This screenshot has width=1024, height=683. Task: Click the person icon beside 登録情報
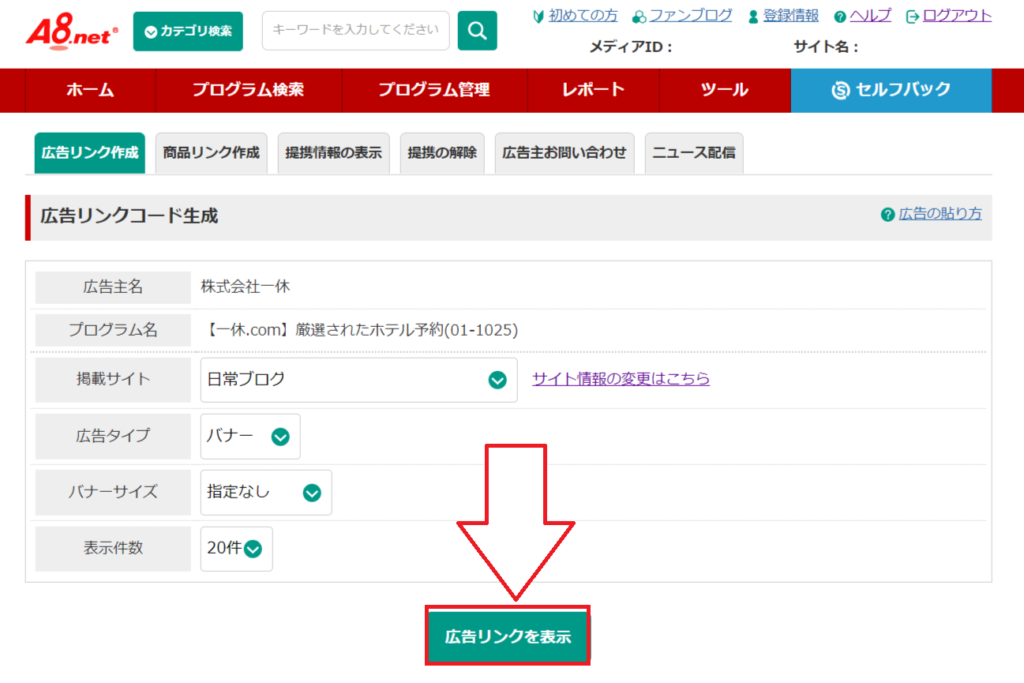point(753,17)
